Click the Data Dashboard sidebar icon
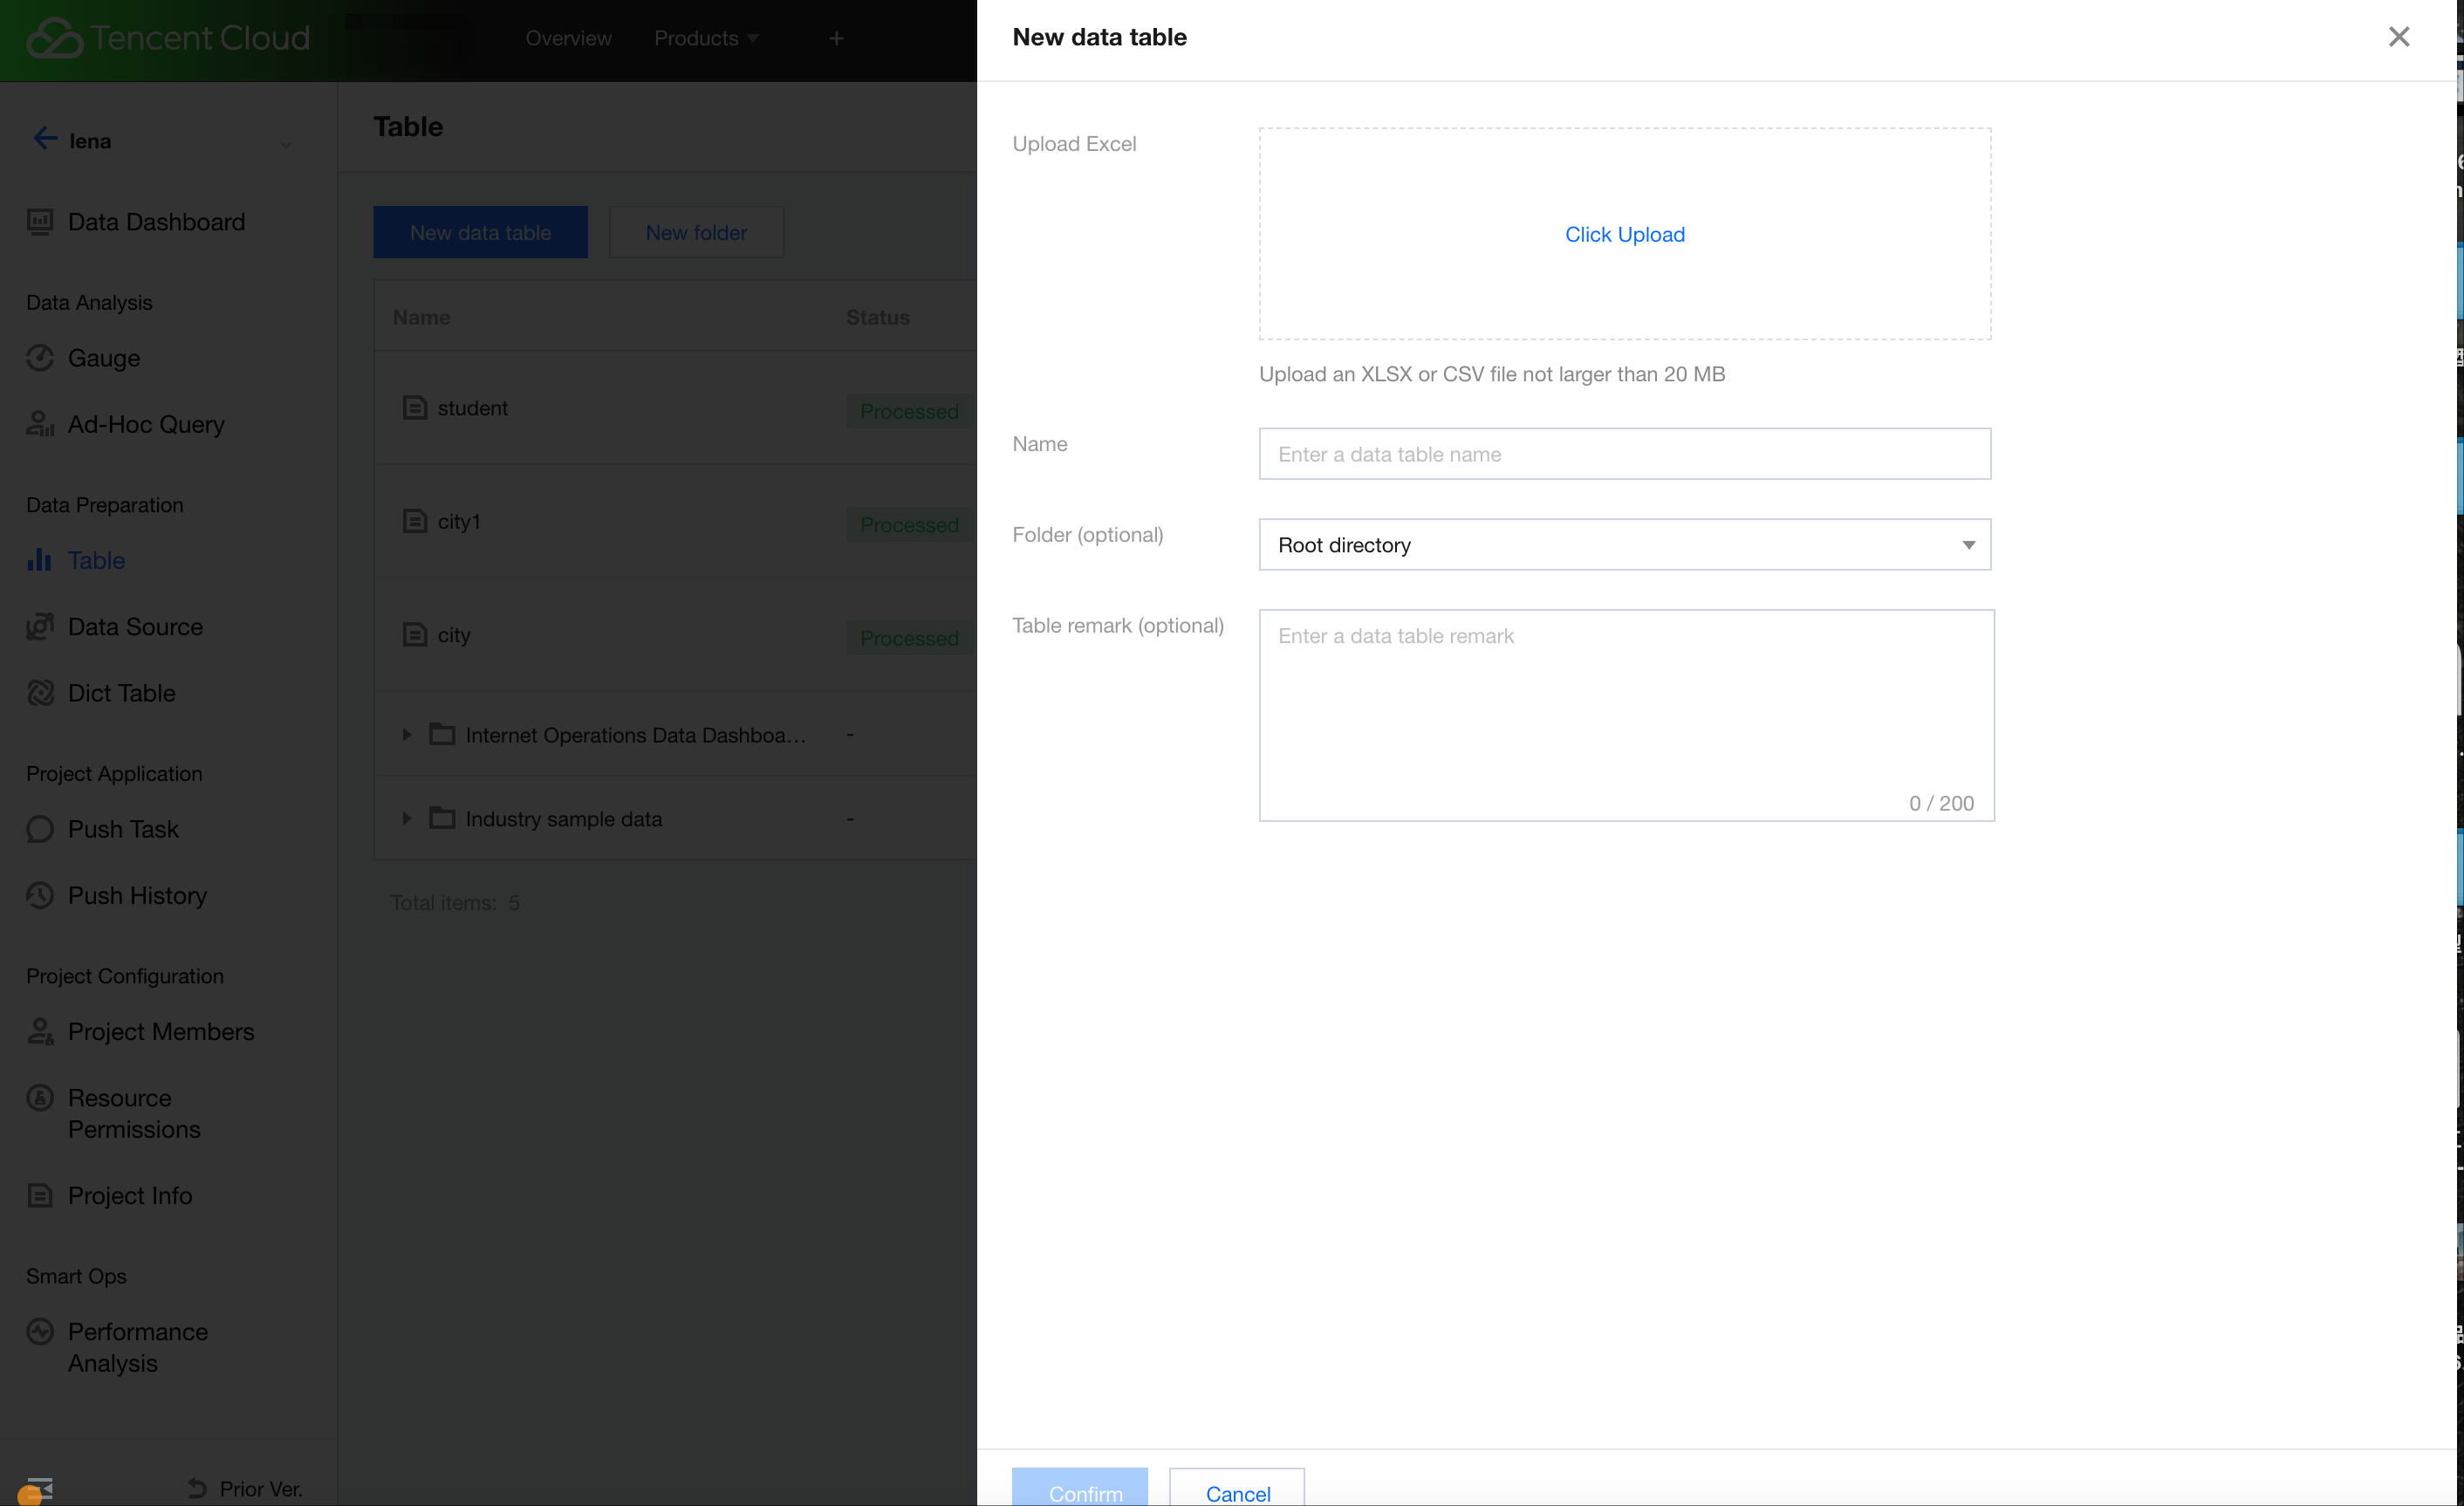This screenshot has height=1506, width=2464. pyautogui.click(x=40, y=222)
